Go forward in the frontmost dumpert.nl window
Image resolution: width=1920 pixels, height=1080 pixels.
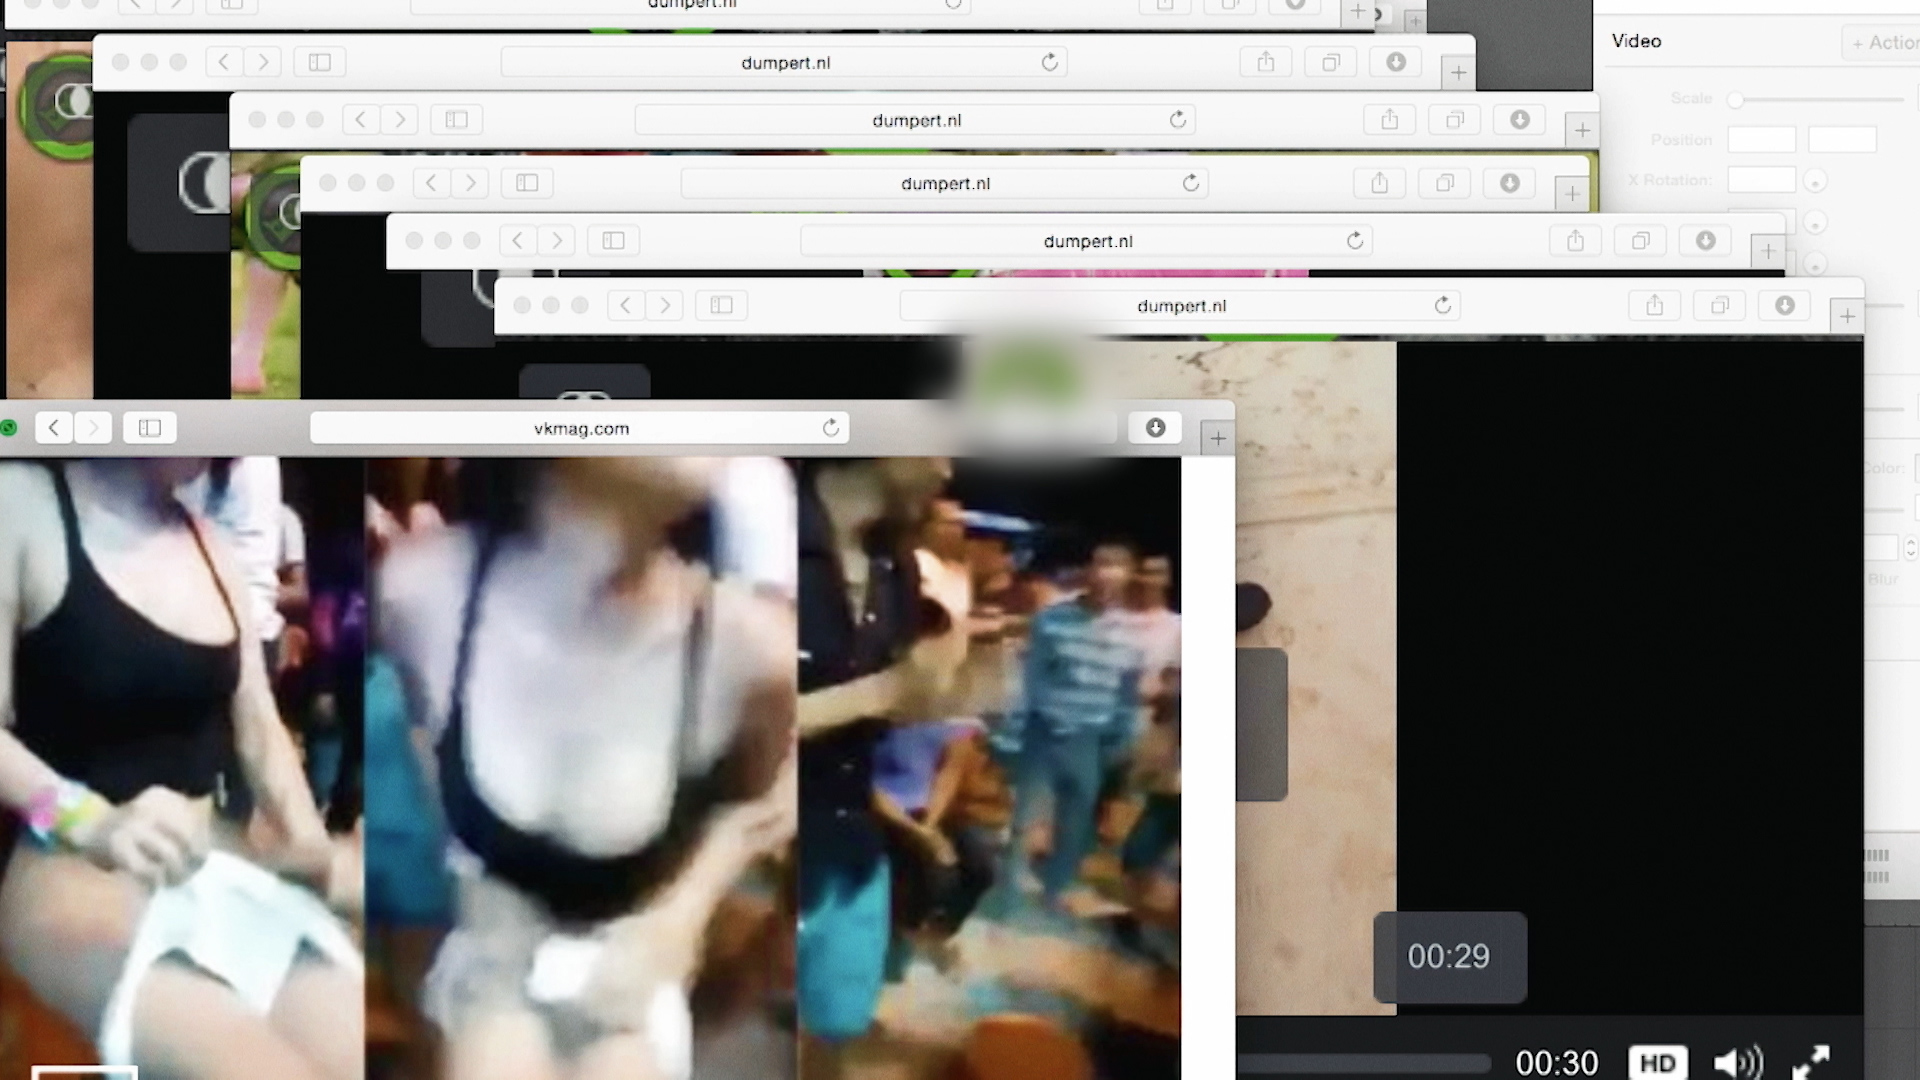point(665,305)
